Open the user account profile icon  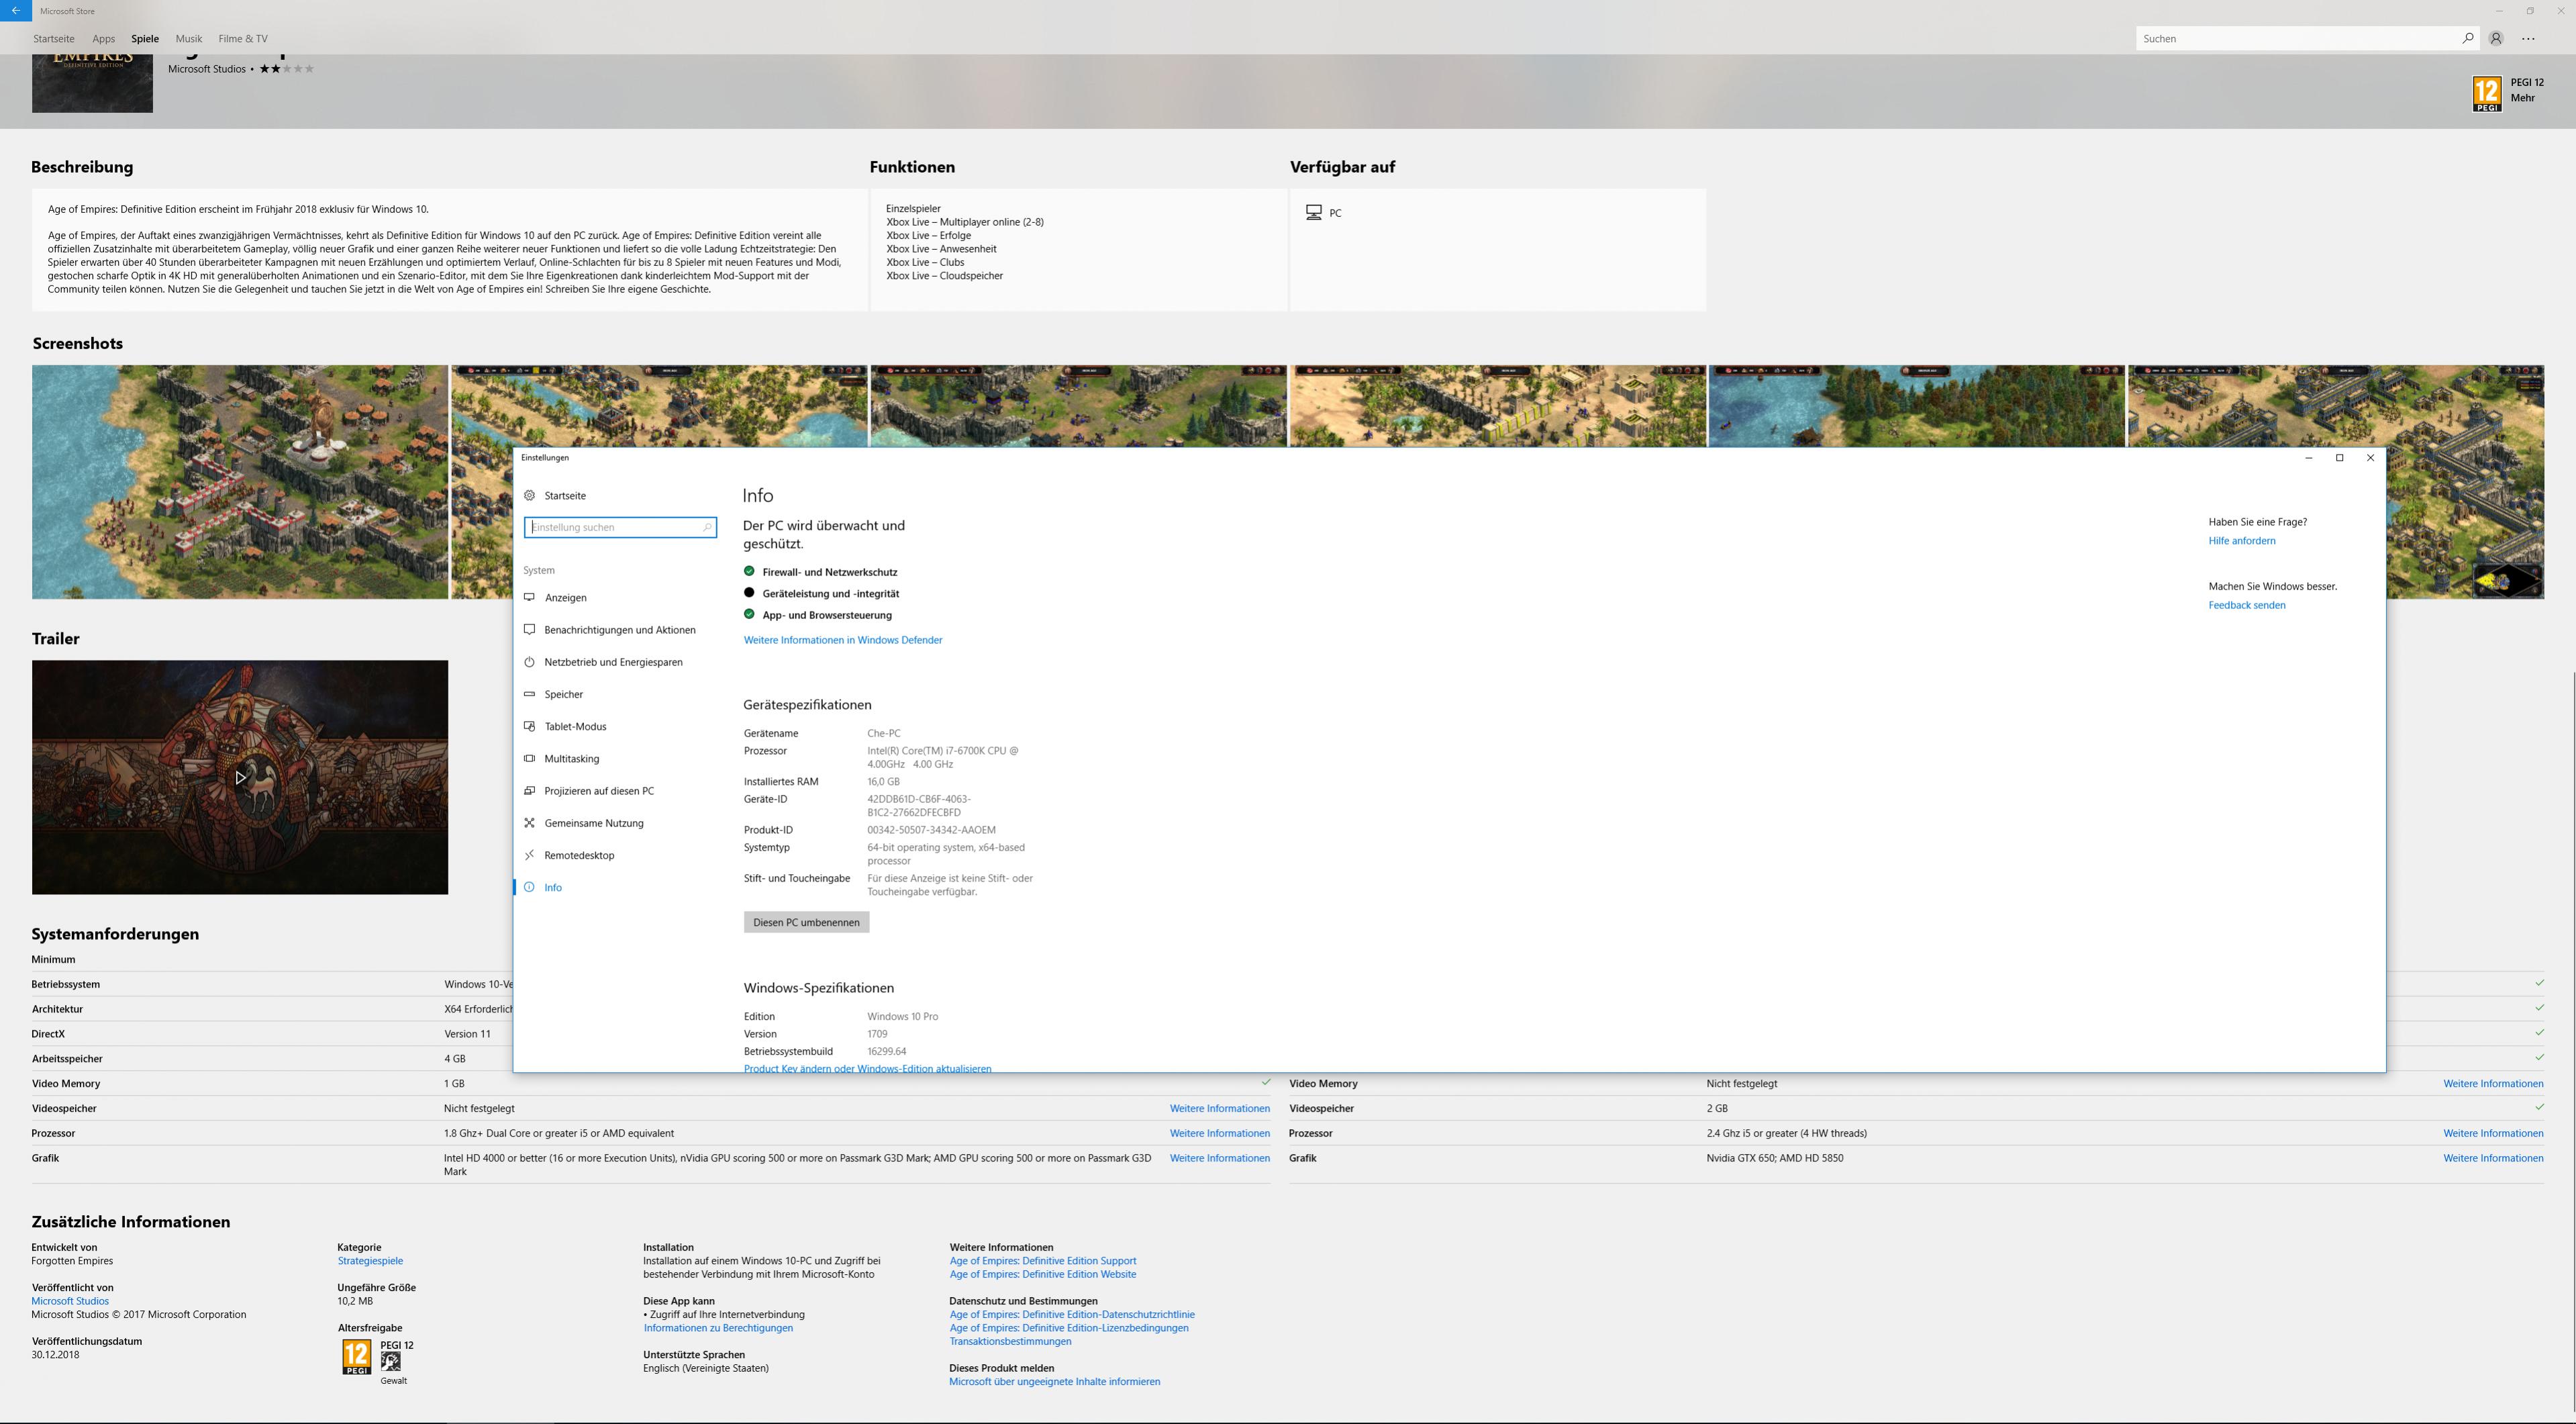point(2496,38)
